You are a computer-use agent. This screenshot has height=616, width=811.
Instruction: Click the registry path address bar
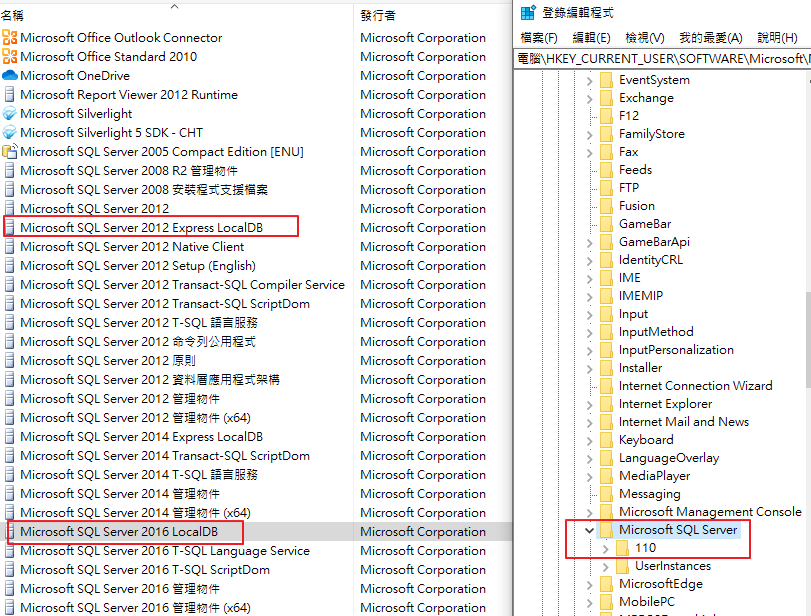tap(663, 58)
